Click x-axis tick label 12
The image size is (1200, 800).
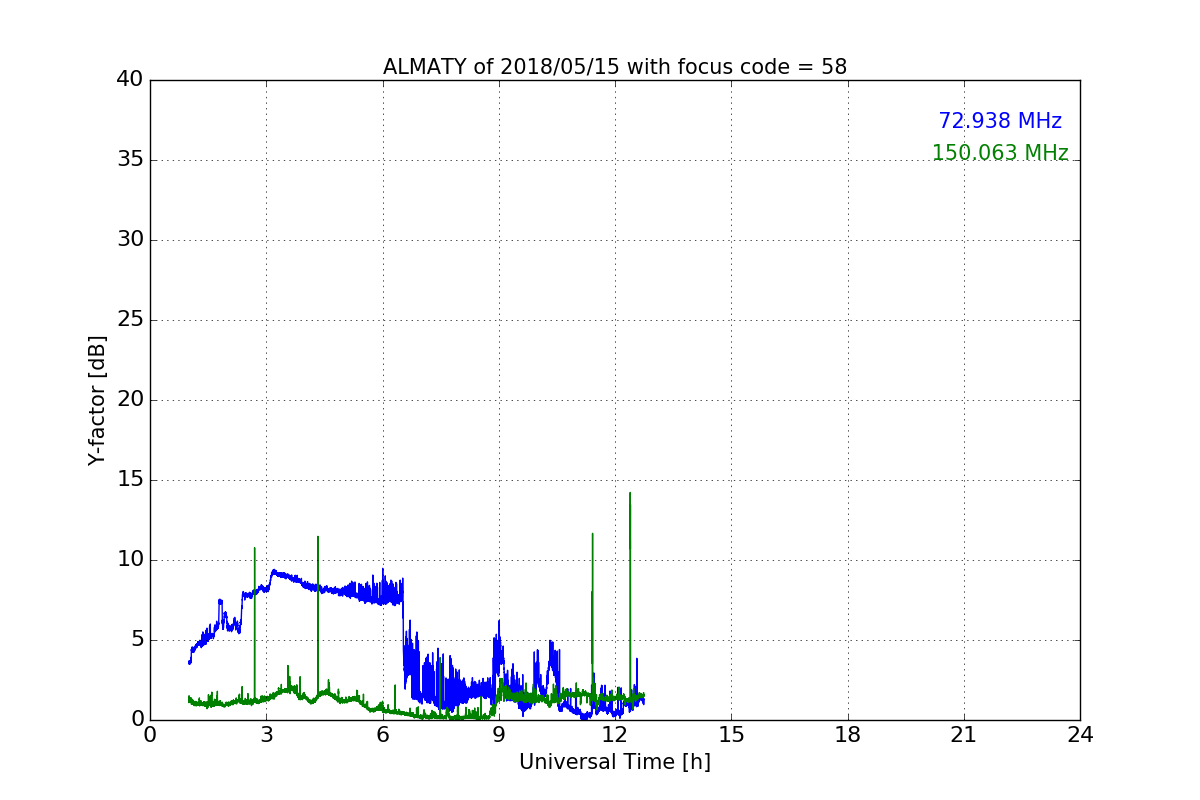click(x=615, y=735)
